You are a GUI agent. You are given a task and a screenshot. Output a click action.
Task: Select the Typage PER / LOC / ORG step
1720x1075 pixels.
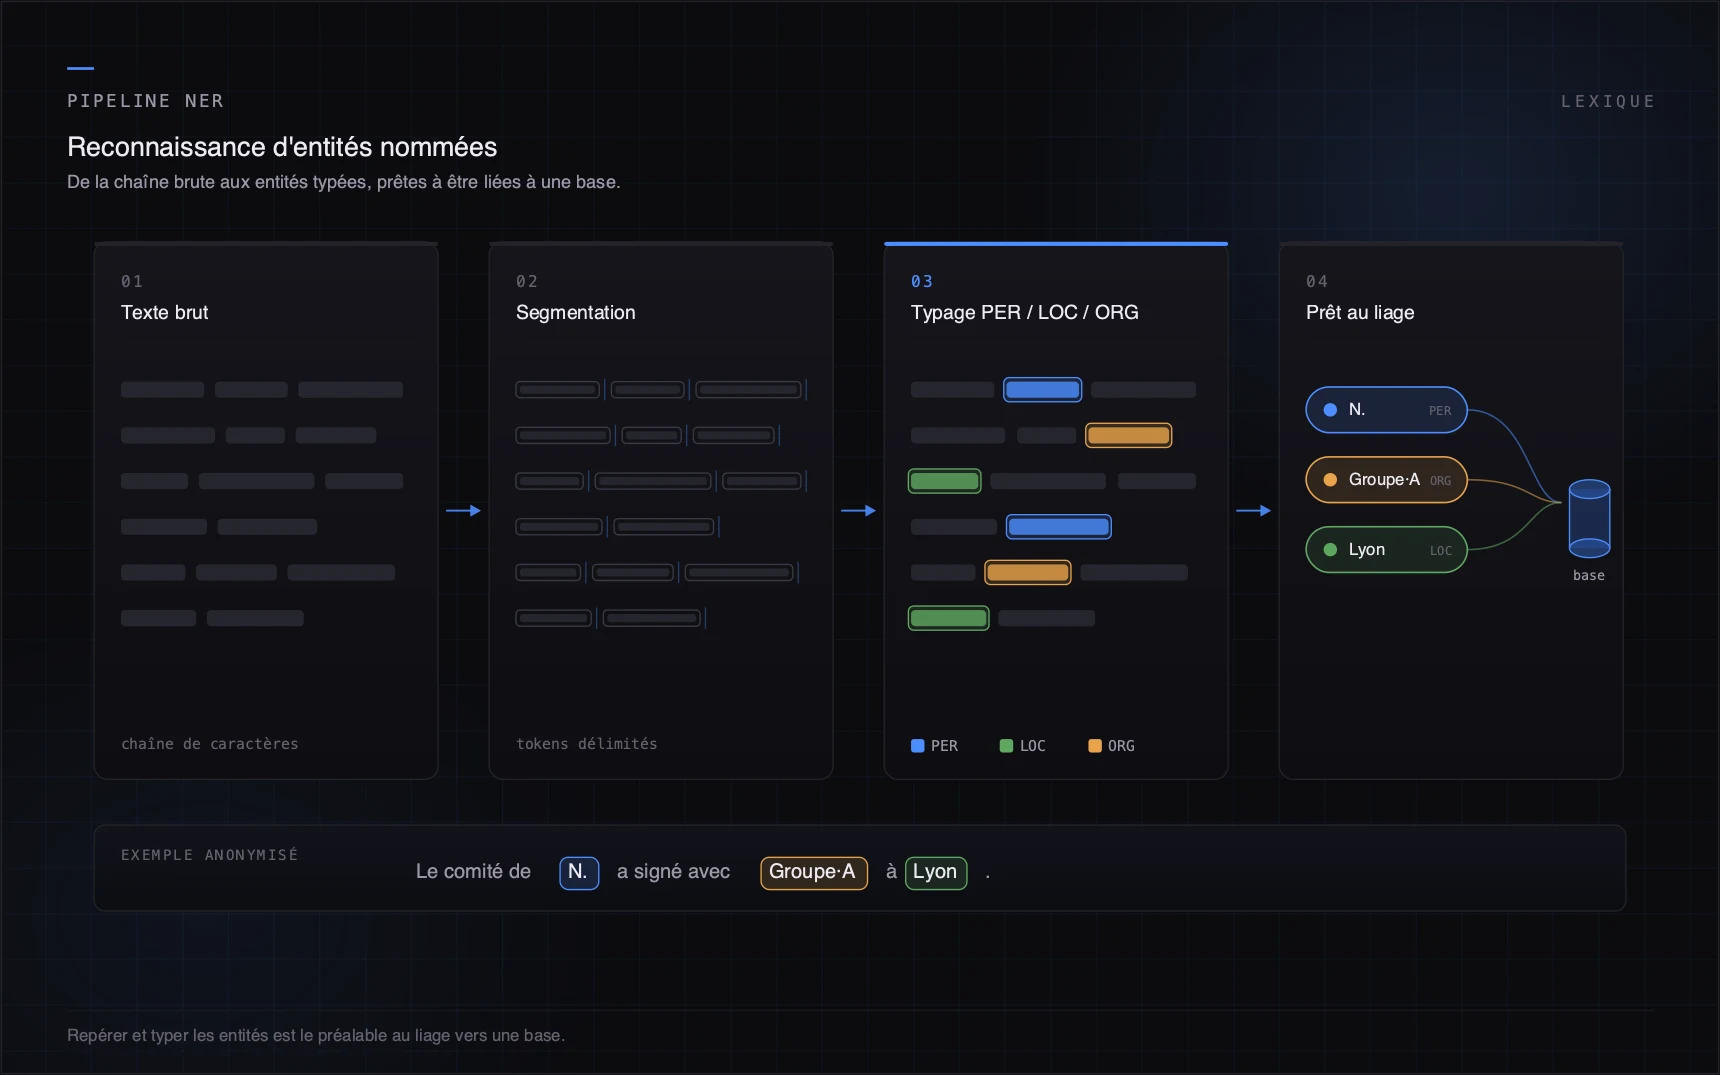[1025, 312]
